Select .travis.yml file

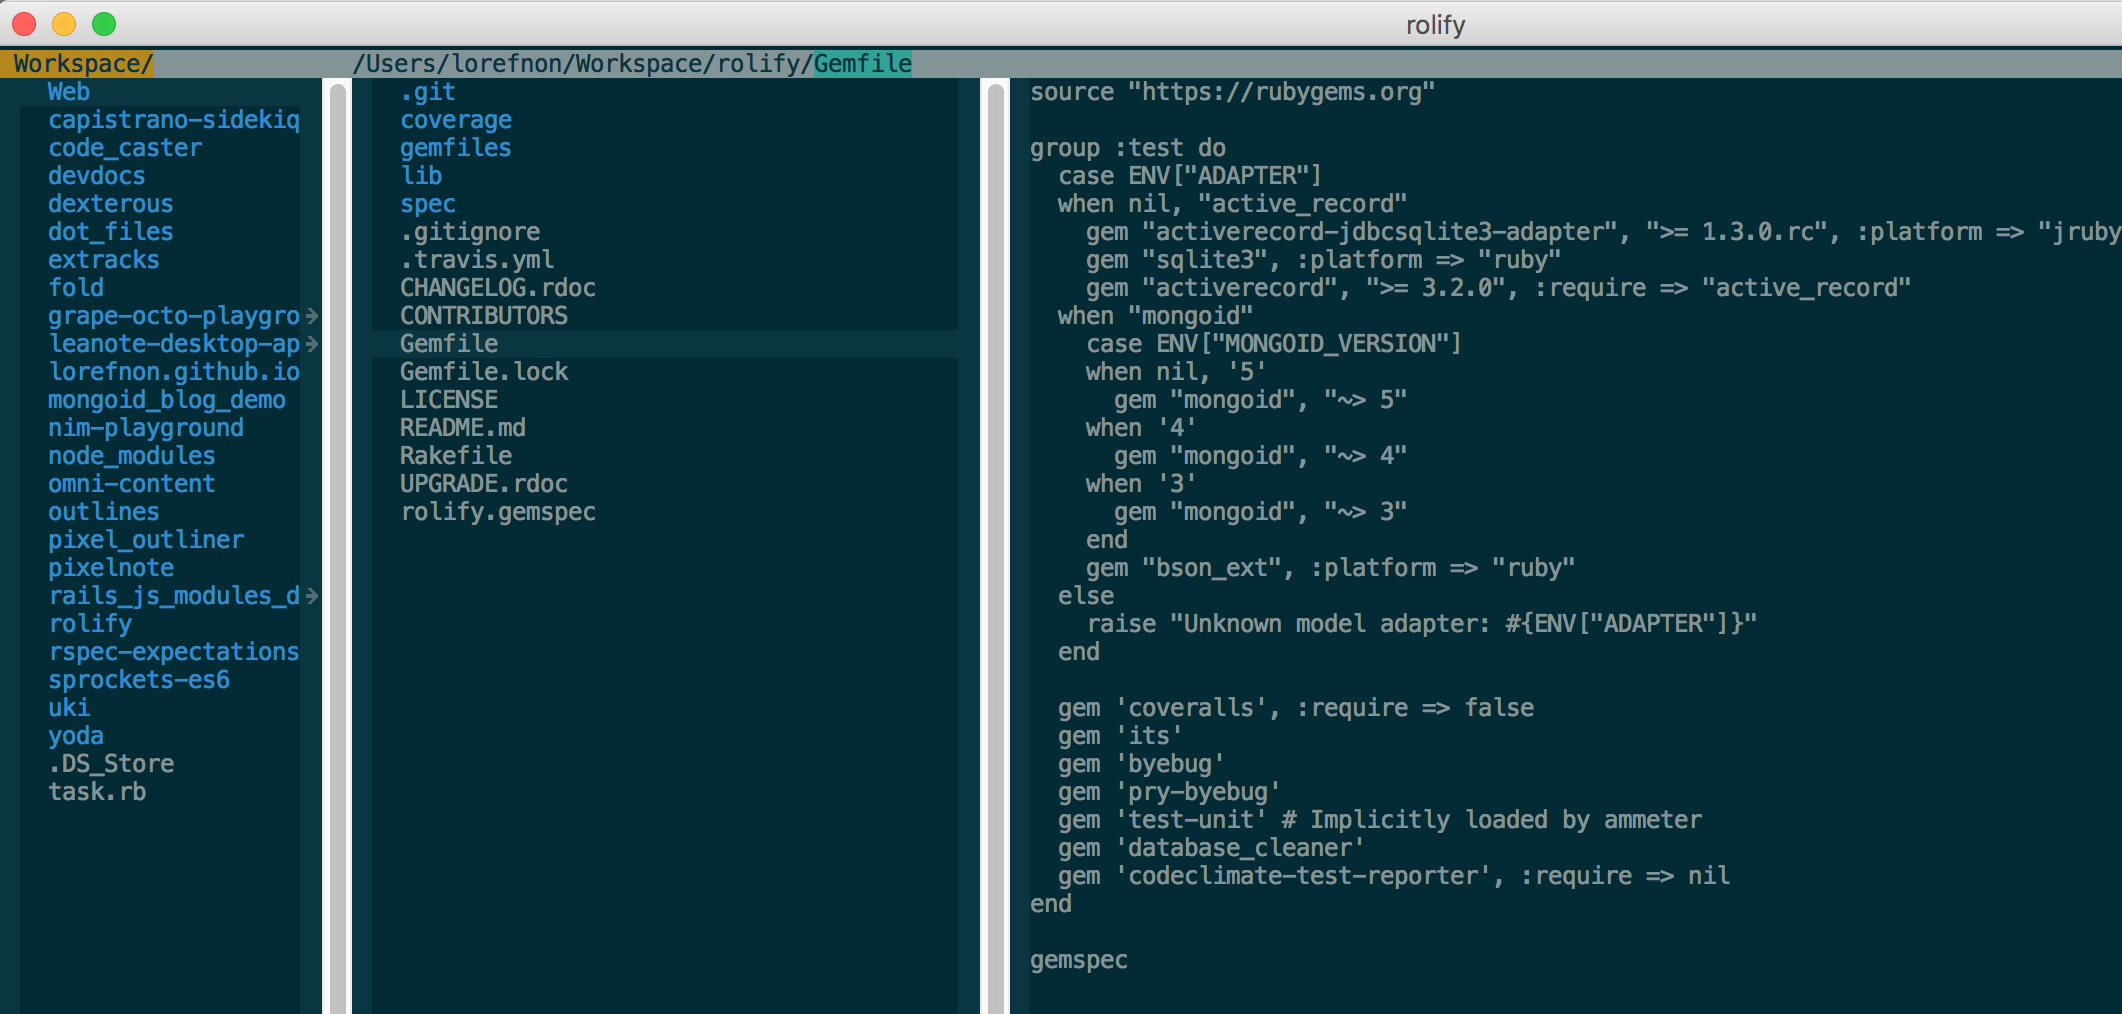coord(477,260)
